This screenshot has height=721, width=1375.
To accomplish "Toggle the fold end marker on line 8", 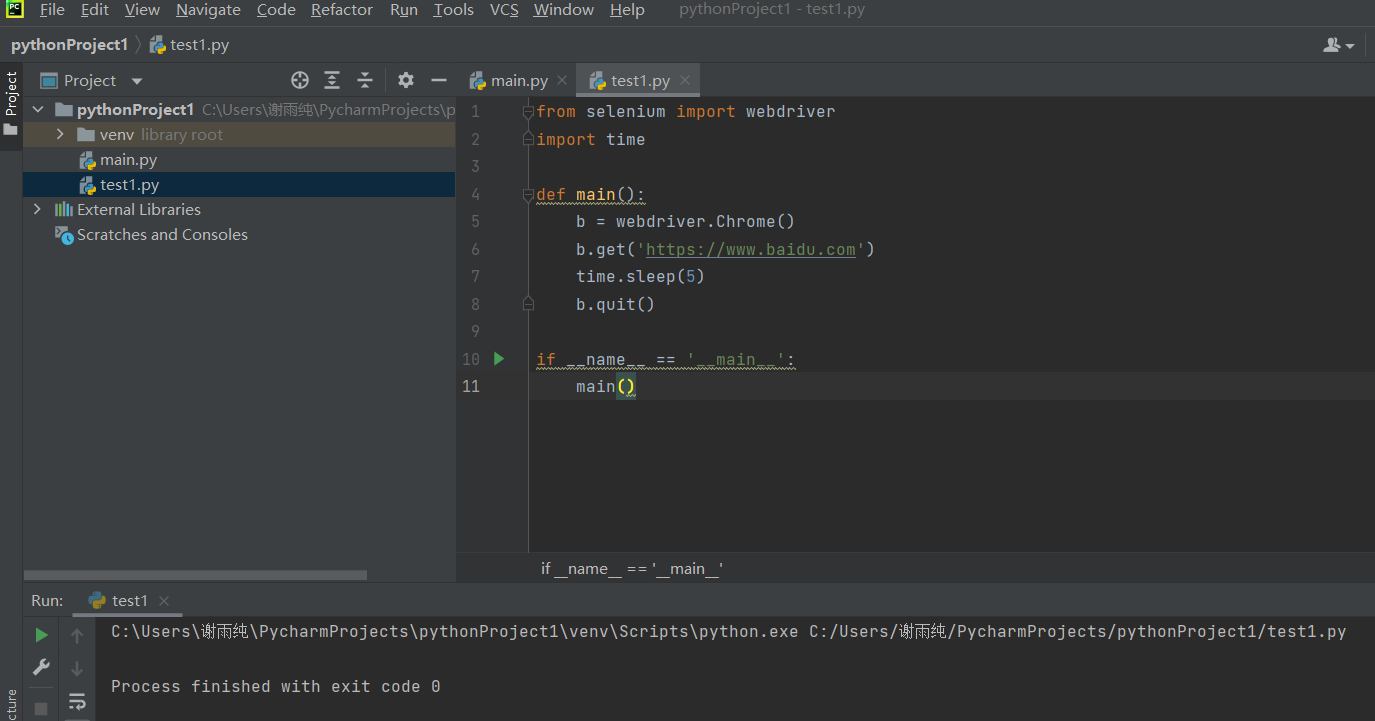I will pyautogui.click(x=528, y=303).
